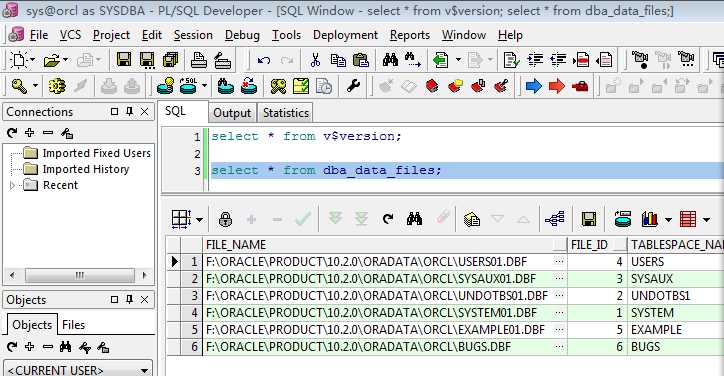
Task: Click the bar chart icon in grid toolbar
Action: 649,219
